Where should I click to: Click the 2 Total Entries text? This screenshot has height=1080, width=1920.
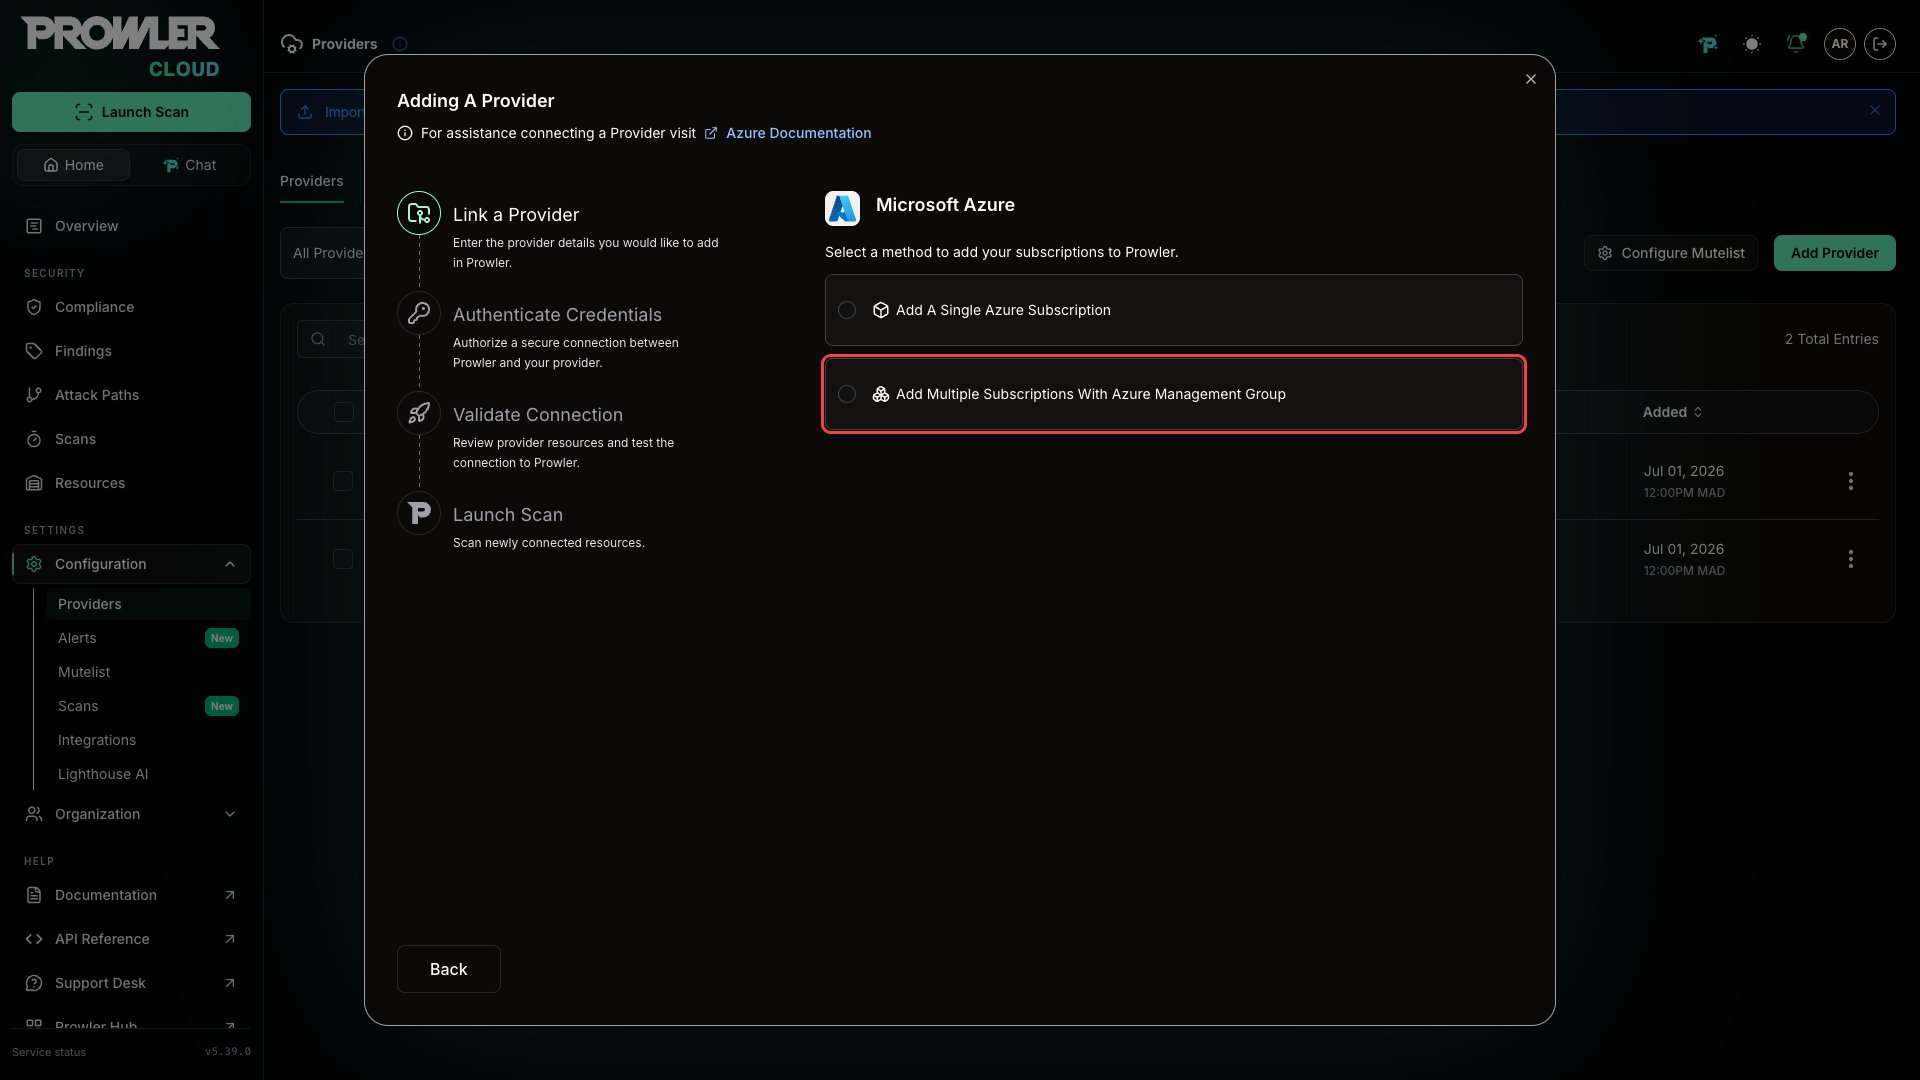(x=1831, y=339)
